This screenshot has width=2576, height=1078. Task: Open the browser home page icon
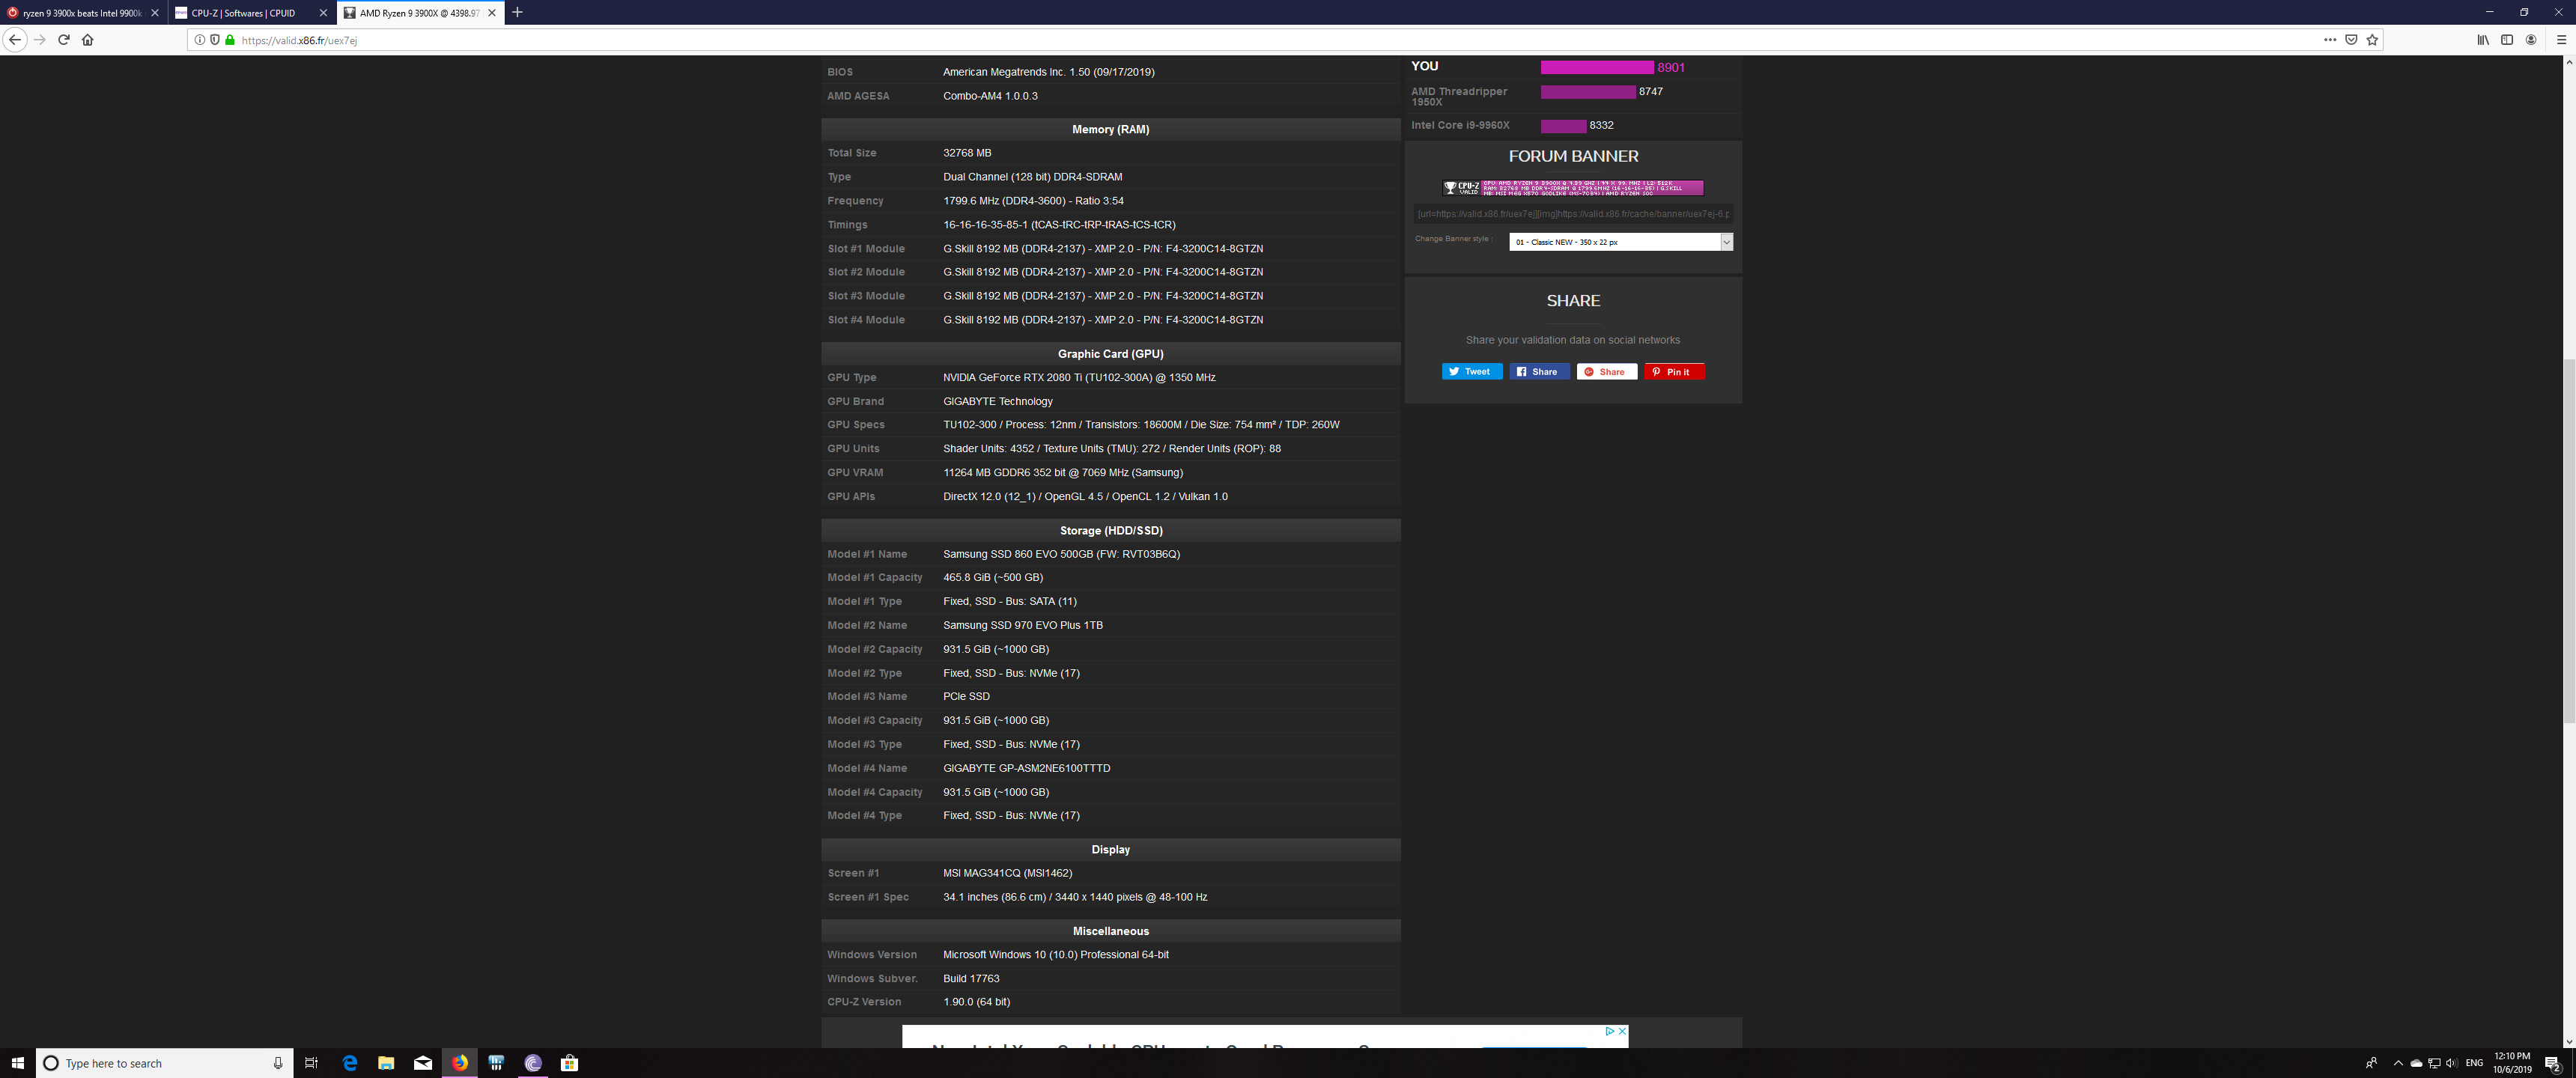pos(88,40)
